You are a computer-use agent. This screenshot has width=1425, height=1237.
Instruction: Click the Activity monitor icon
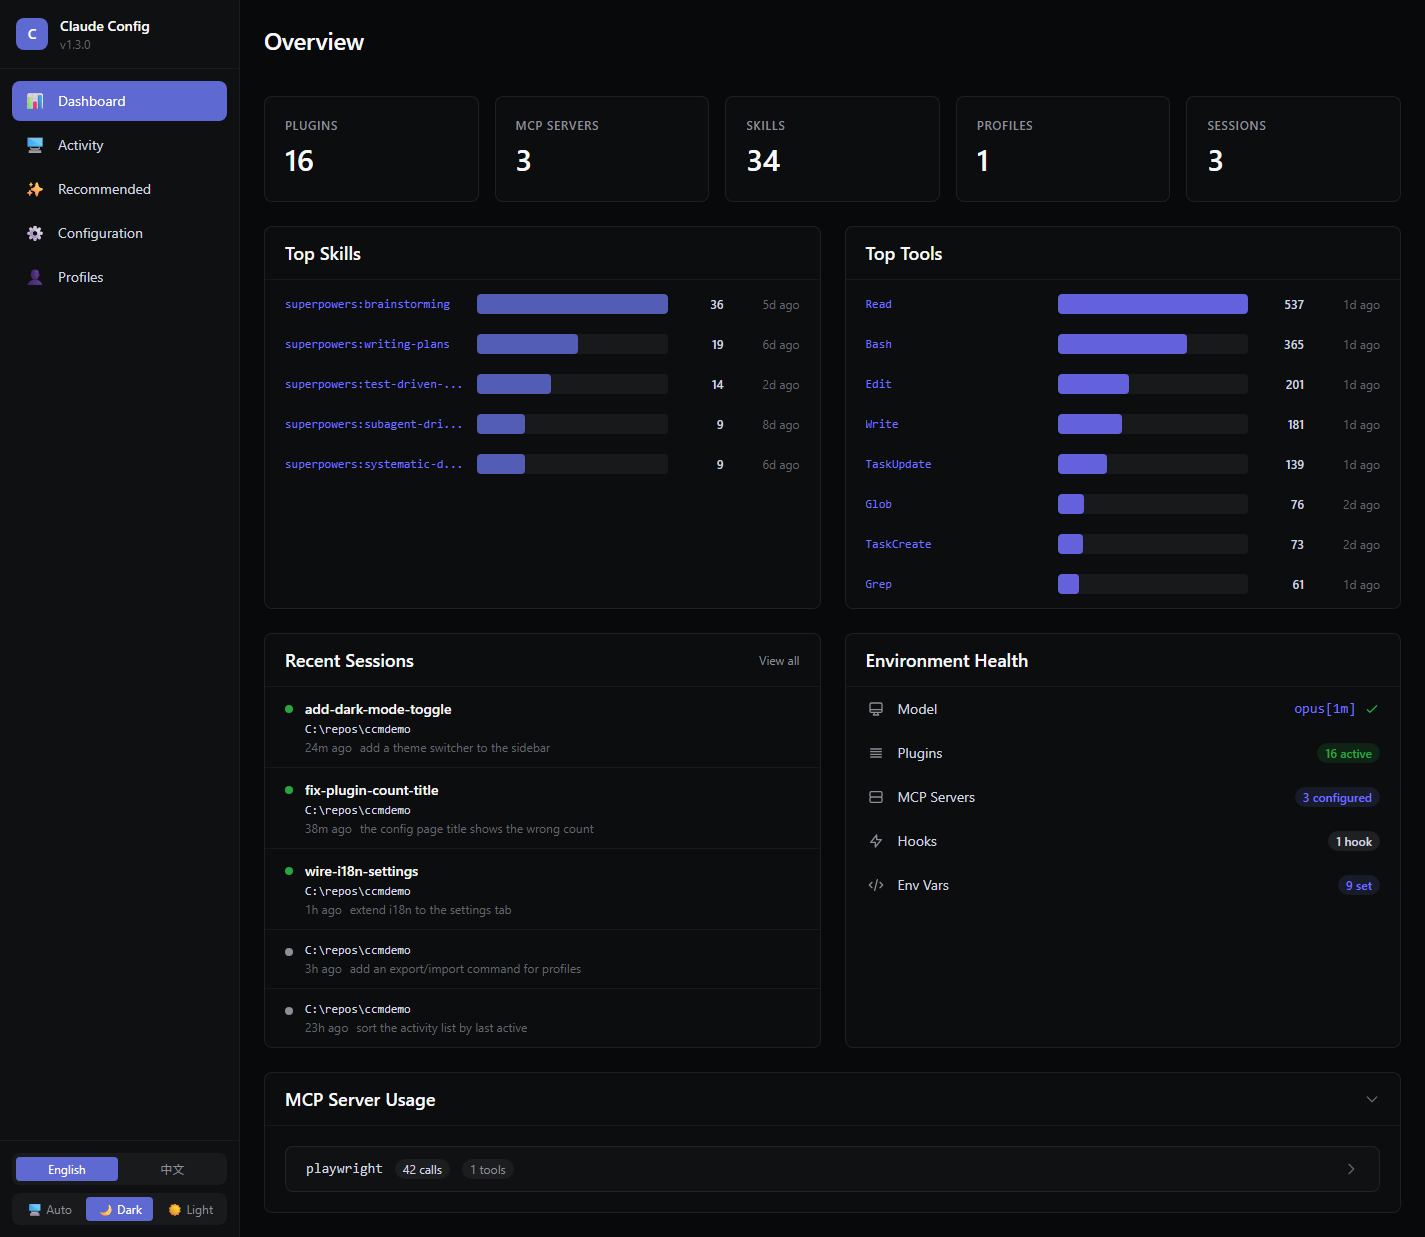[35, 145]
